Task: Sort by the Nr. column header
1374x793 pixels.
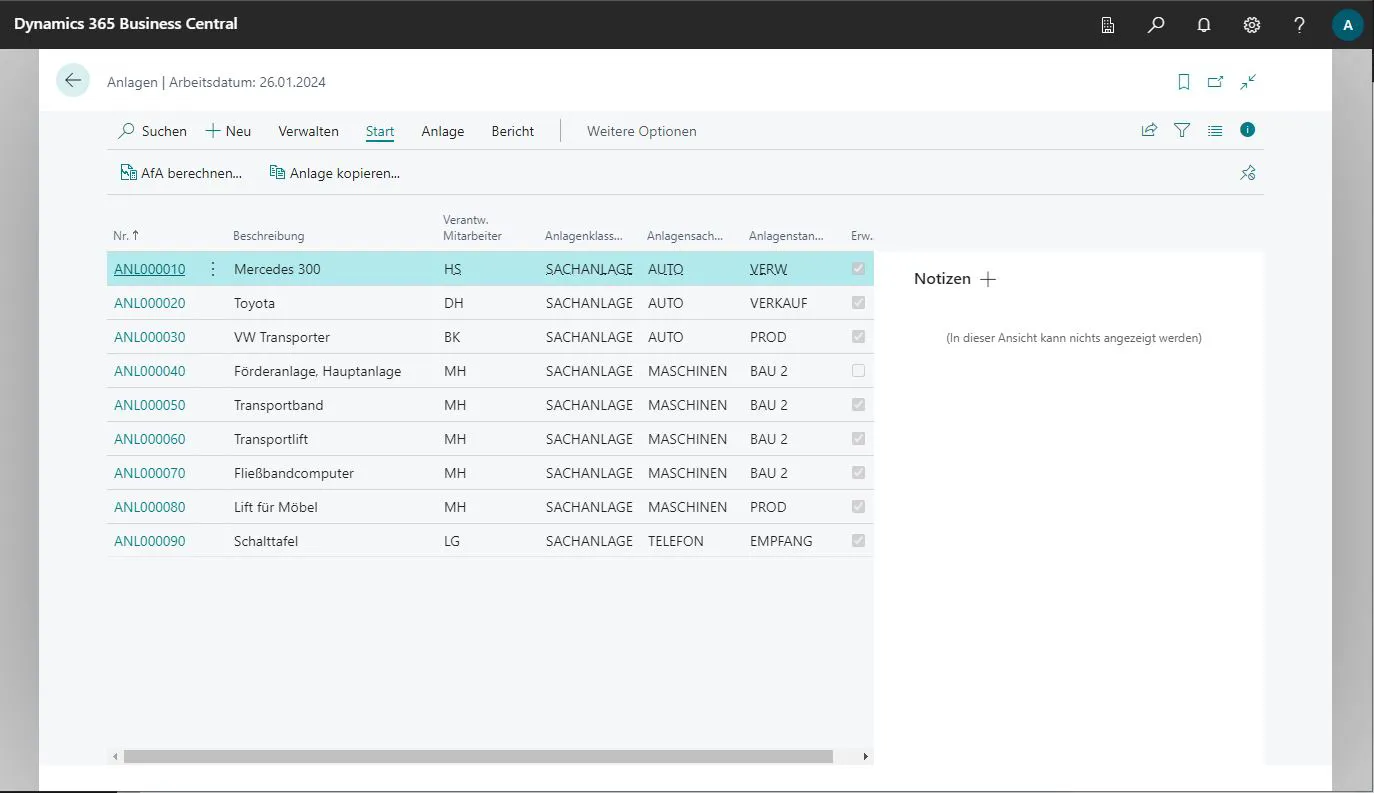Action: (126, 236)
